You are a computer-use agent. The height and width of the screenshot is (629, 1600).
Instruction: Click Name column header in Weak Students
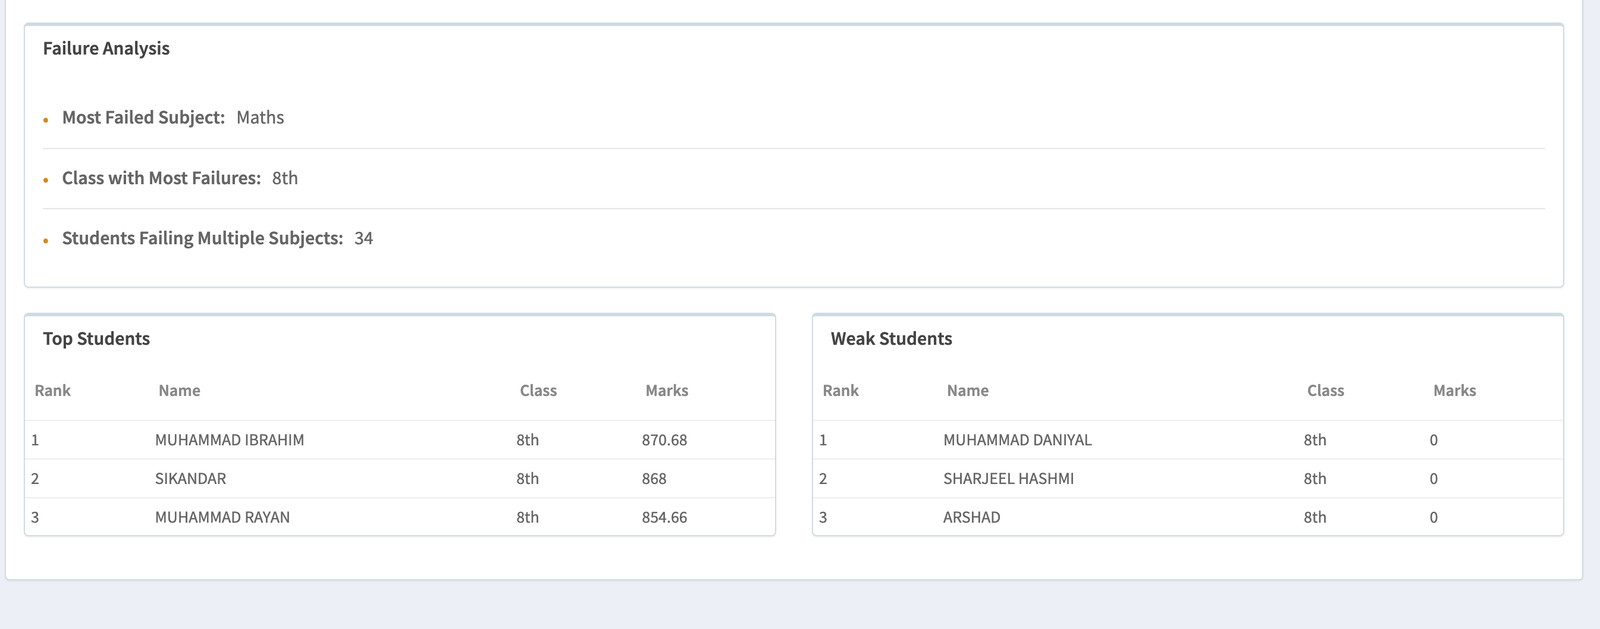[968, 390]
